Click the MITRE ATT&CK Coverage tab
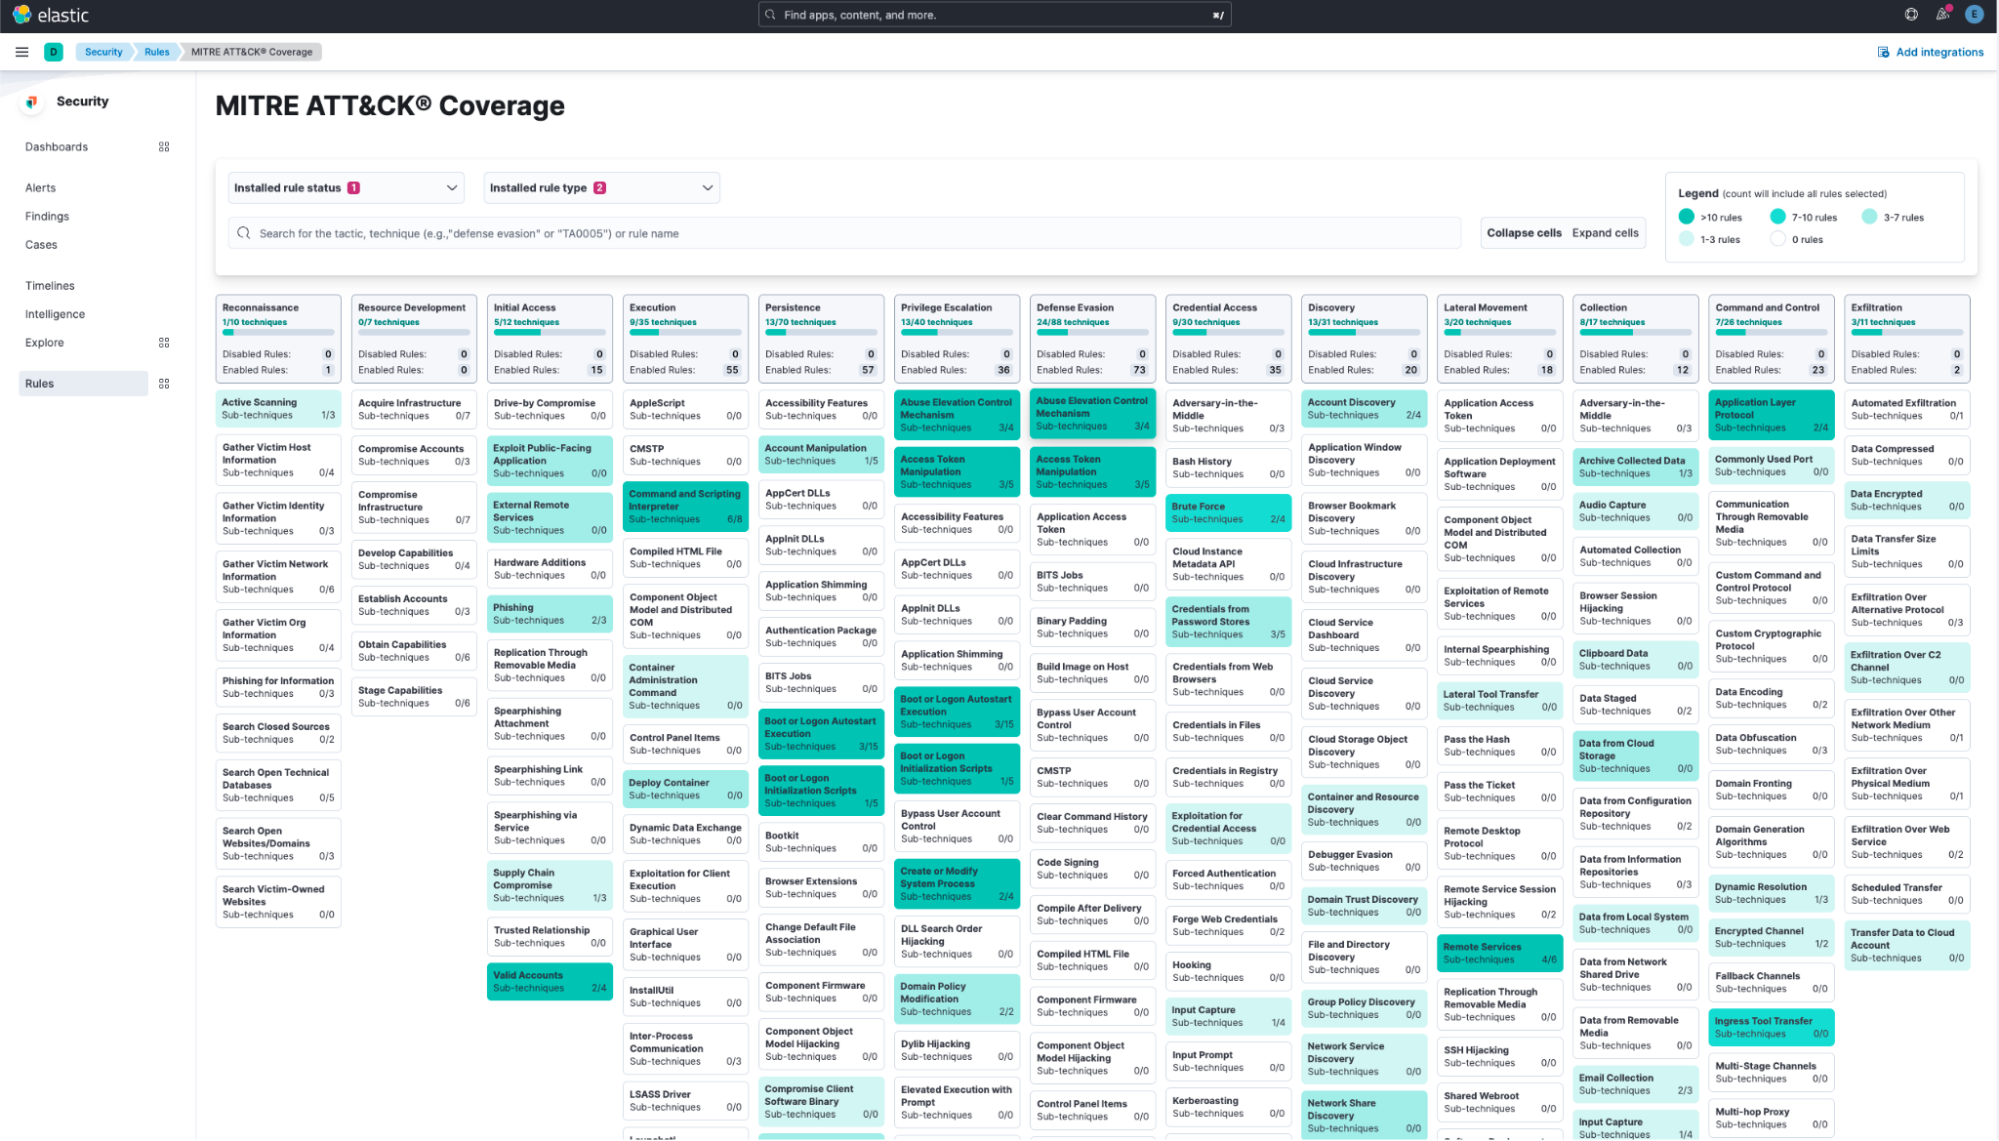Image resolution: width=1999 pixels, height=1141 pixels. click(x=251, y=52)
